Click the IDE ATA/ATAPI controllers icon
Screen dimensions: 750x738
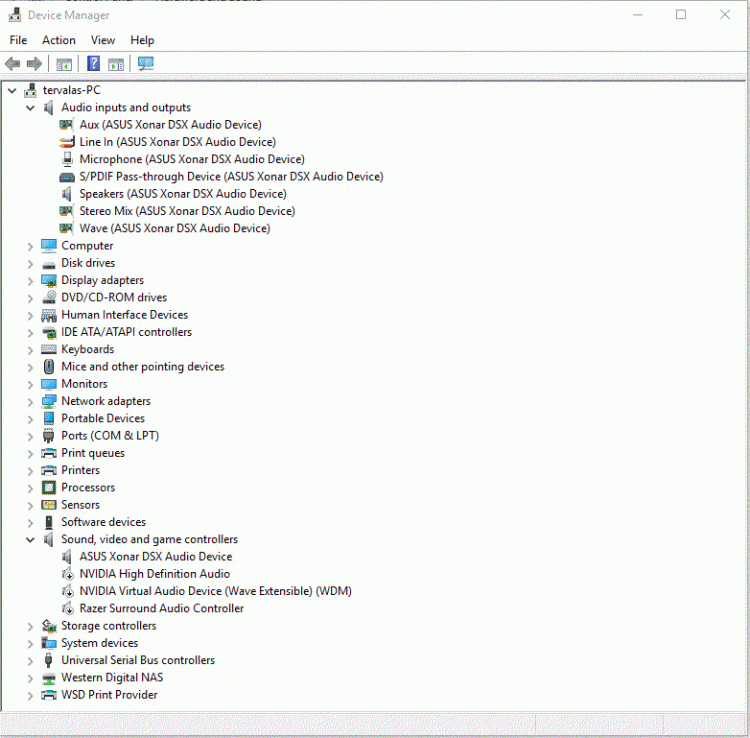coord(49,332)
